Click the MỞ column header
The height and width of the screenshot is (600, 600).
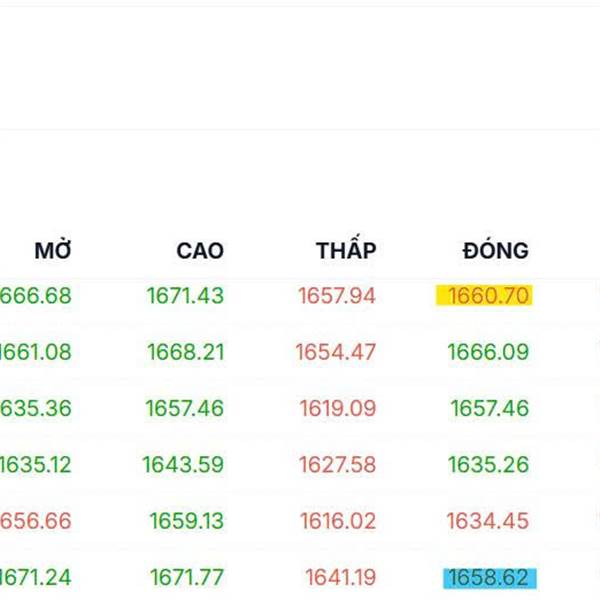click(53, 250)
